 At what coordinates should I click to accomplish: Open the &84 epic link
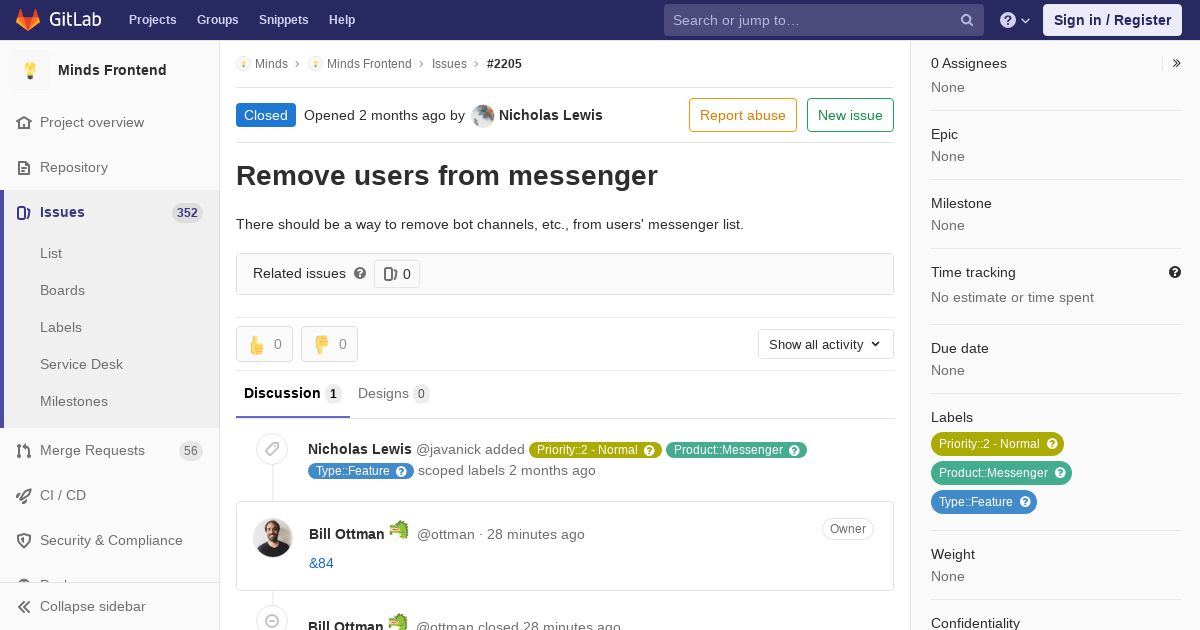(321, 563)
